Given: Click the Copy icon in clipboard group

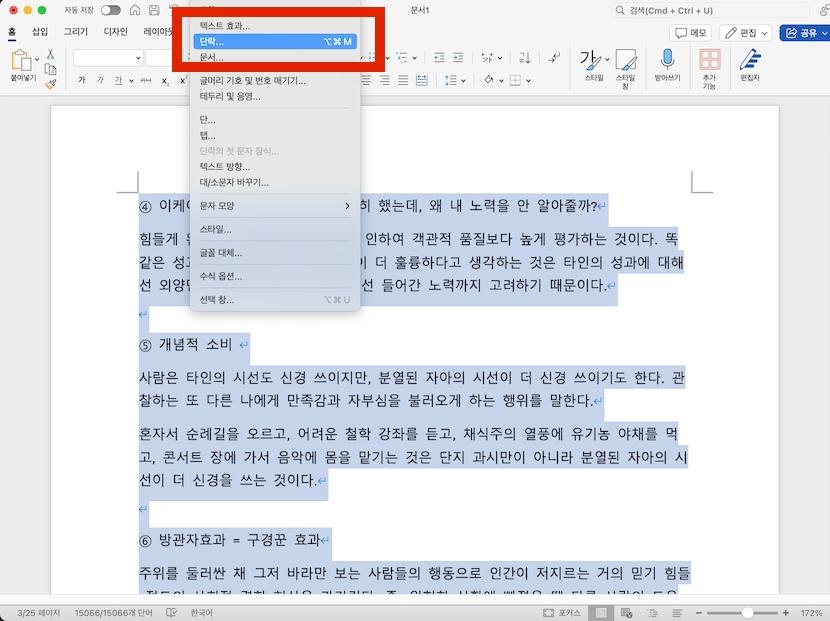Looking at the screenshot, I should click(50, 69).
